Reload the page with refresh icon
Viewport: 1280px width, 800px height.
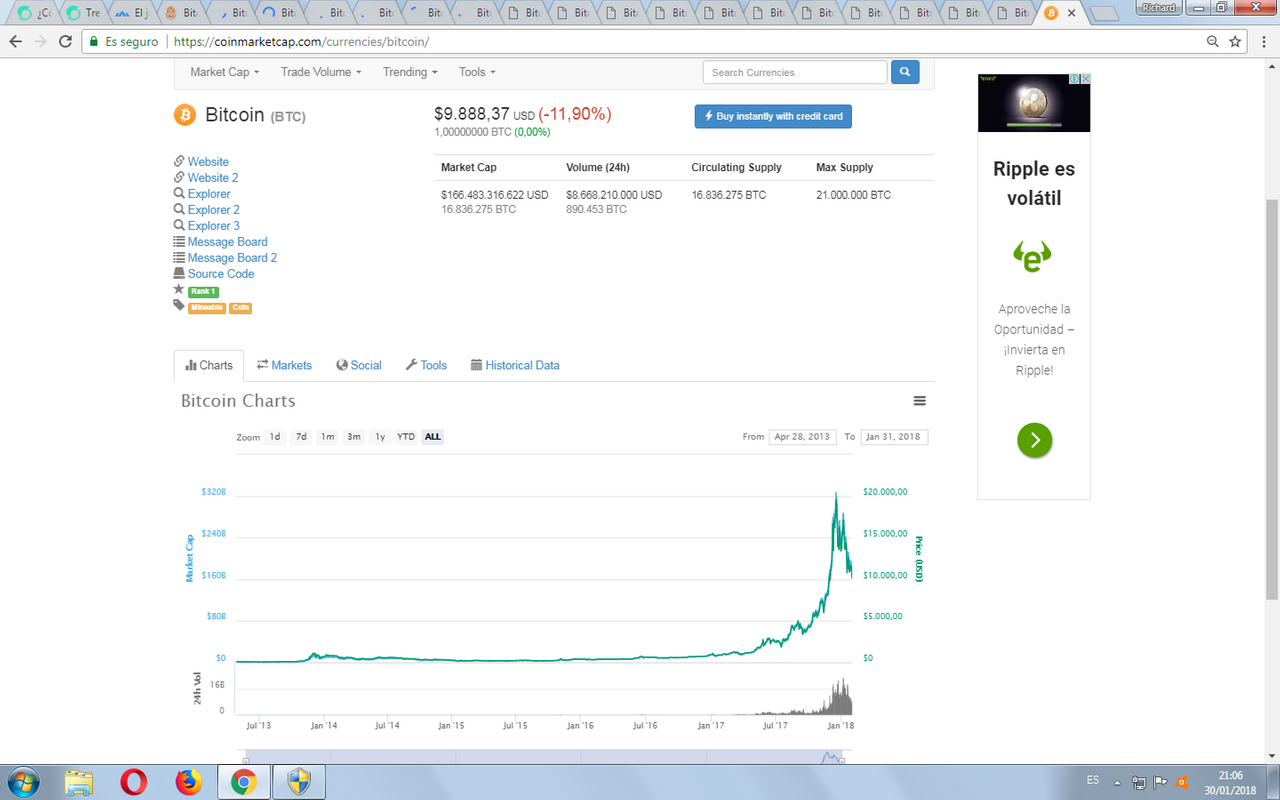coord(66,42)
